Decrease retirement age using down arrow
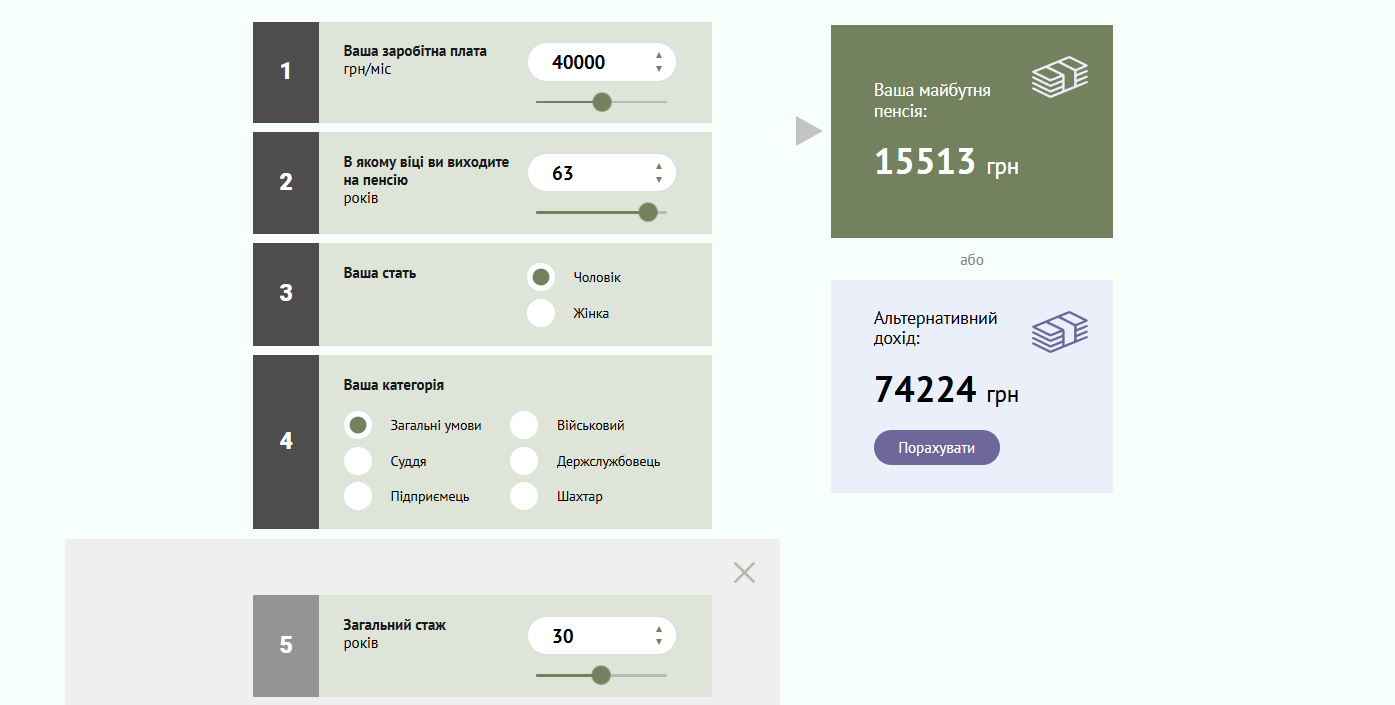The image size is (1395, 705). 659,180
